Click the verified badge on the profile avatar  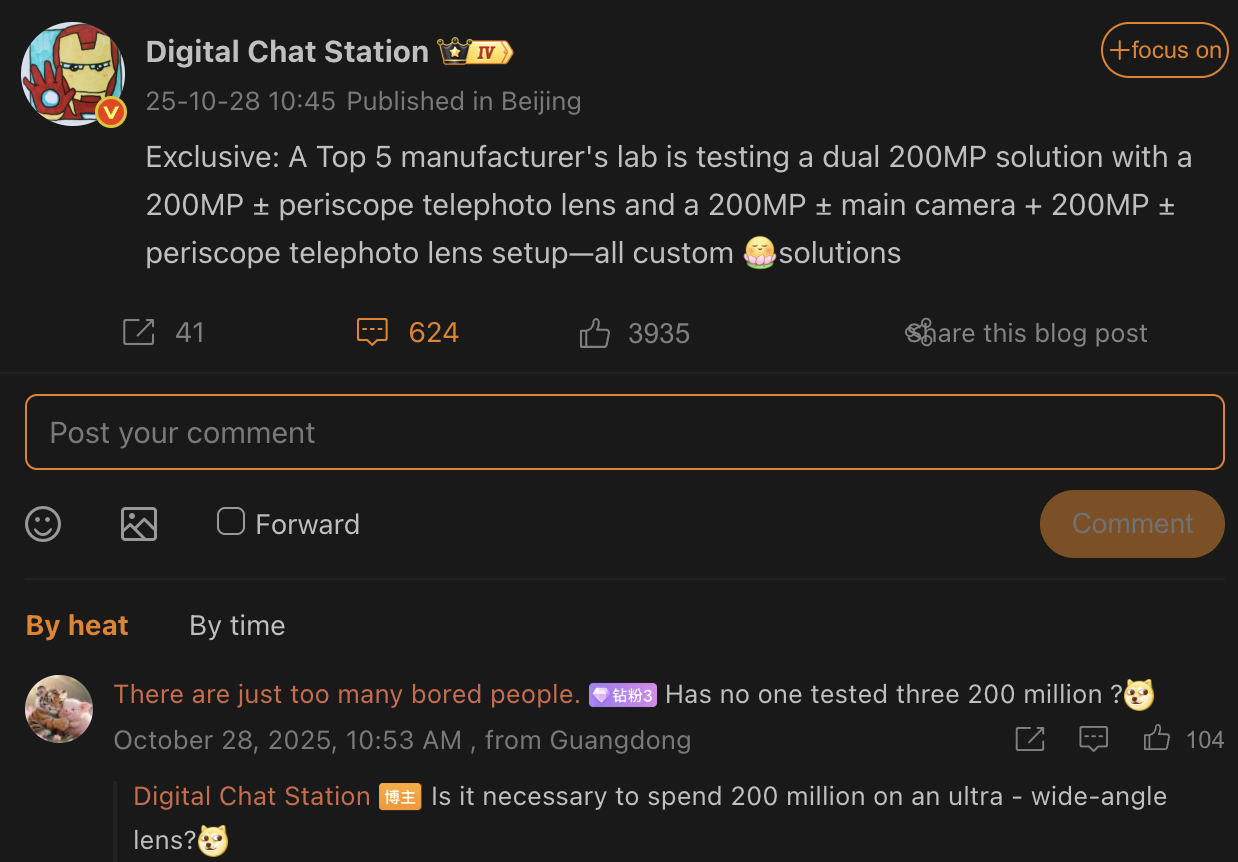pyautogui.click(x=110, y=113)
